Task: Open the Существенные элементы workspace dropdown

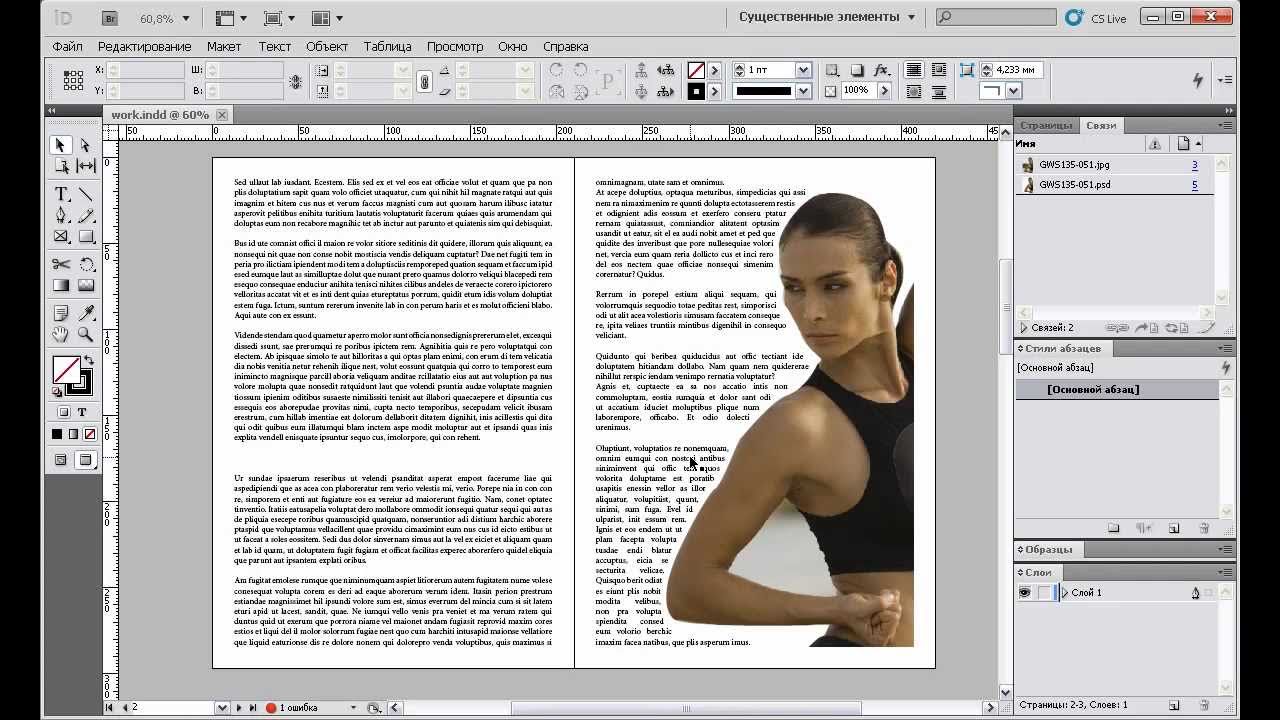Action: pyautogui.click(x=827, y=17)
